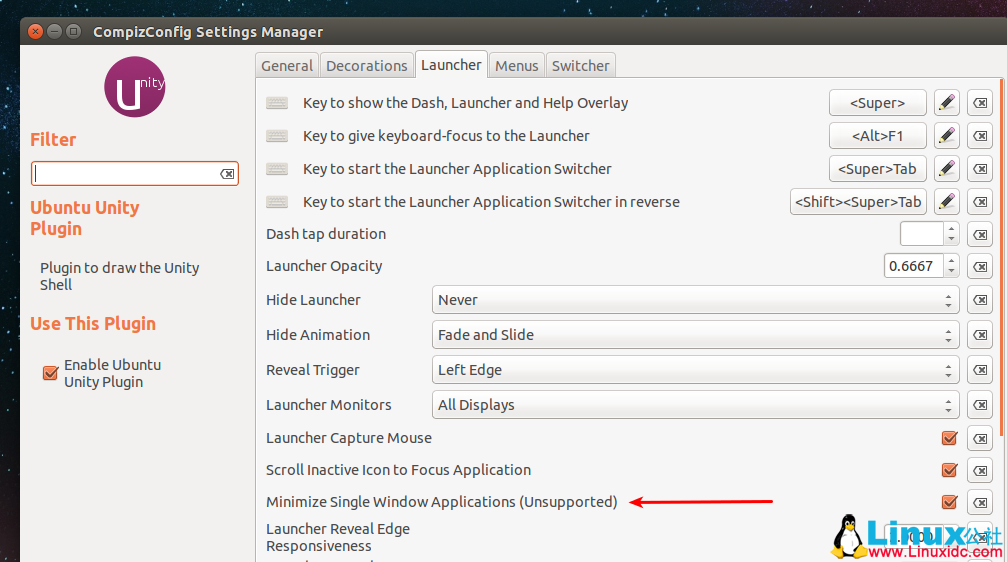Open the Hide Animation dropdown
The image size is (1007, 562).
[696, 335]
